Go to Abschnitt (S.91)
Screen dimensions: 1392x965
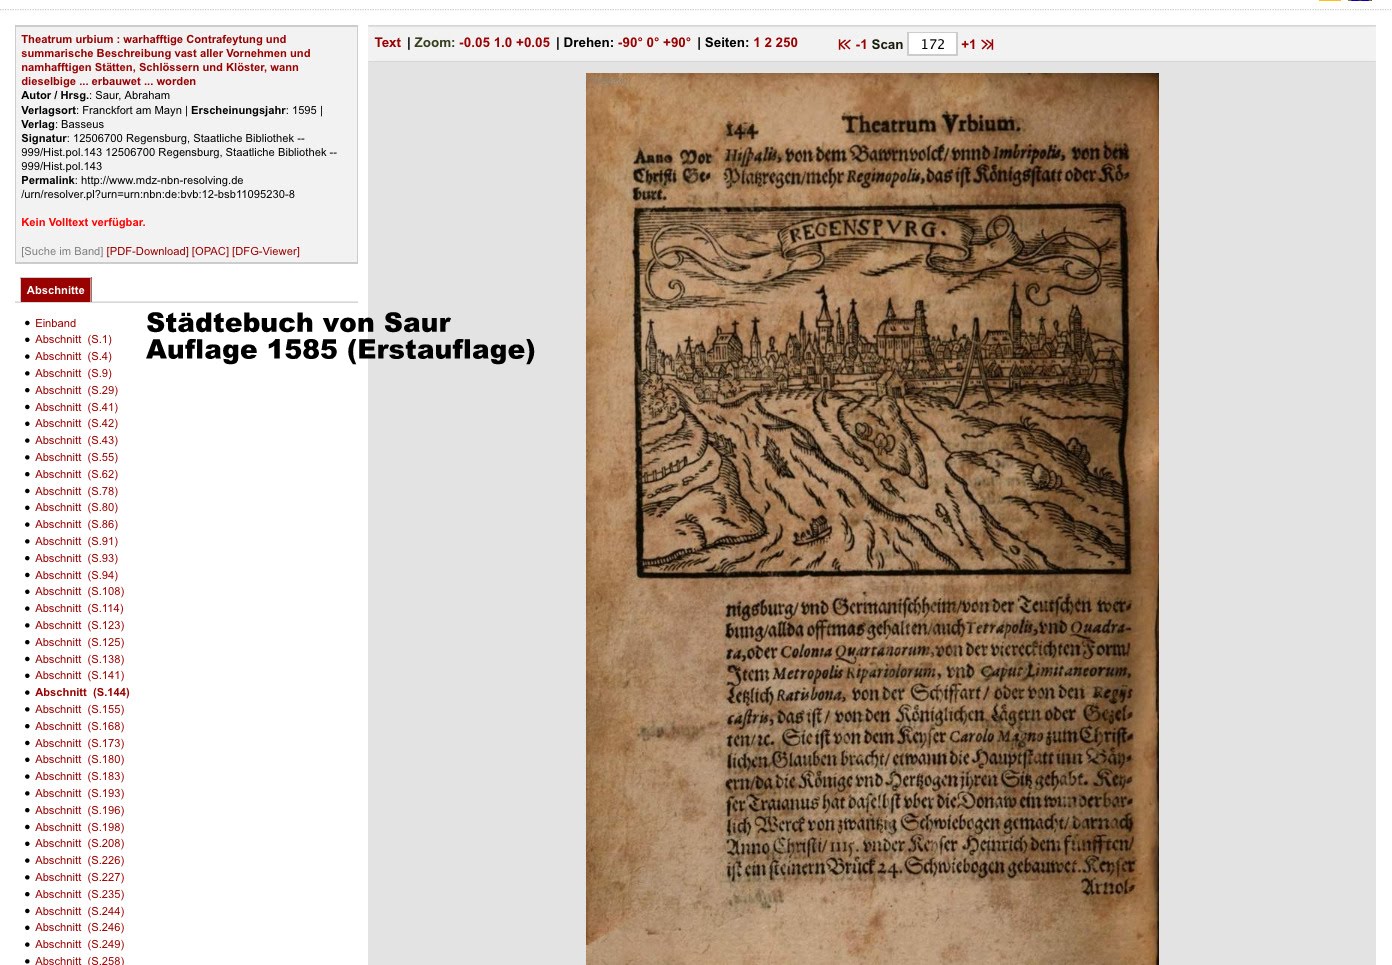pos(76,542)
